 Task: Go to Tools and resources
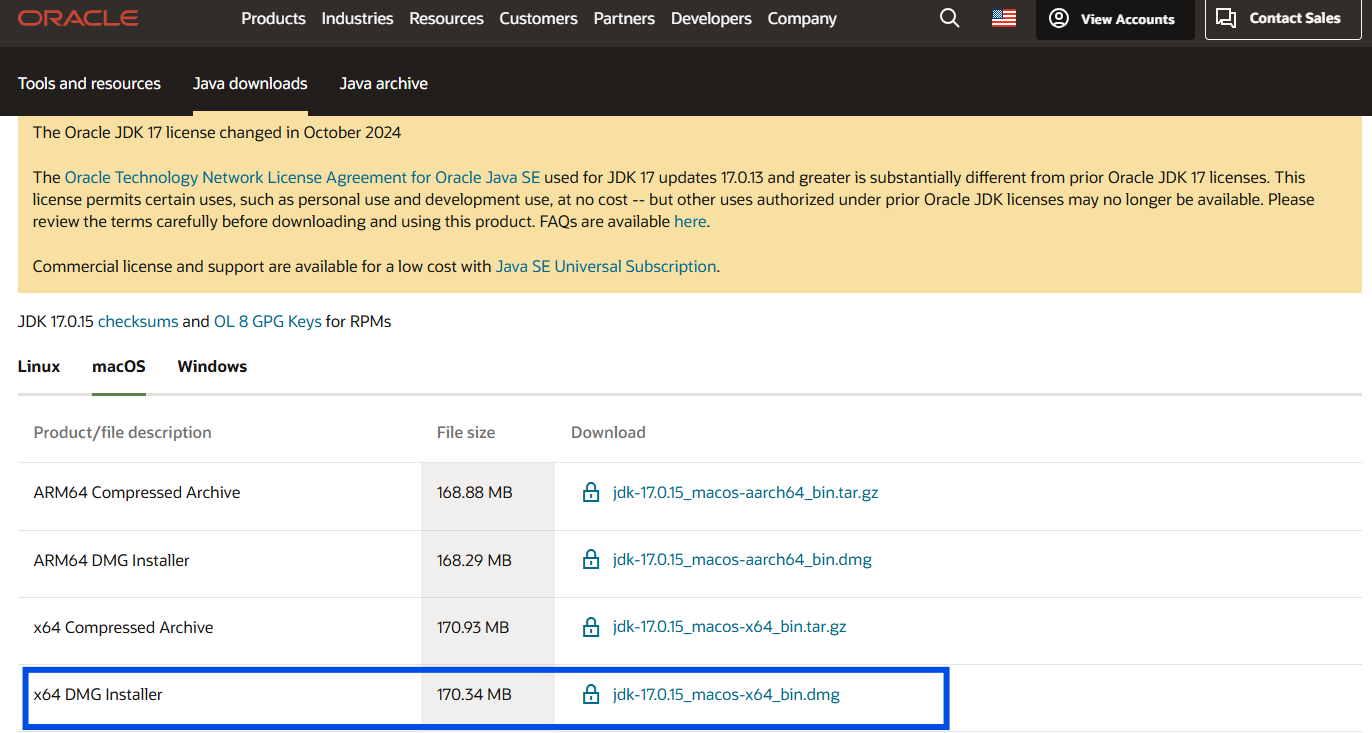[89, 84]
